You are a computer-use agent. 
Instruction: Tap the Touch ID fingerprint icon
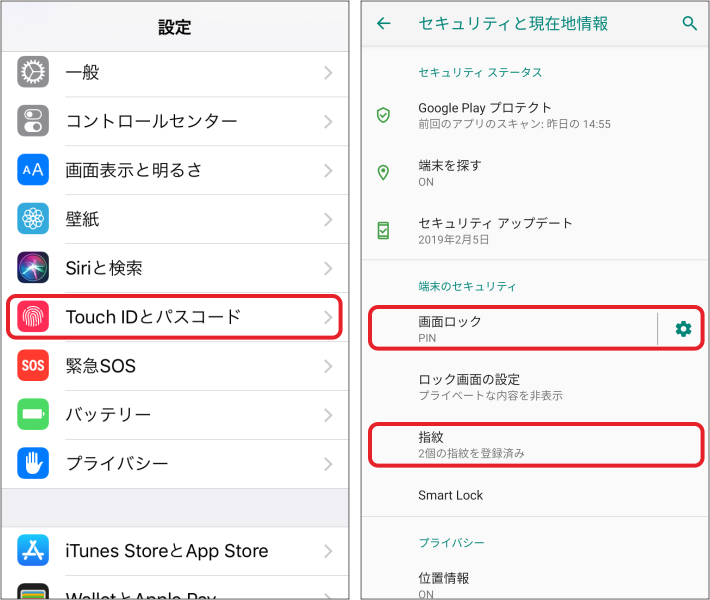33,317
